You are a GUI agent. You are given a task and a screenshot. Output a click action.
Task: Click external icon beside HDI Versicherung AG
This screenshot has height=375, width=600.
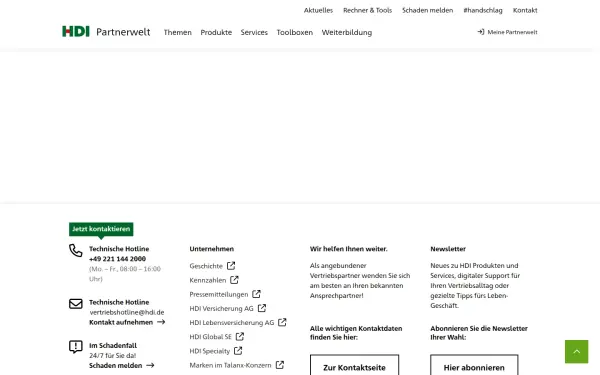pyautogui.click(x=262, y=308)
